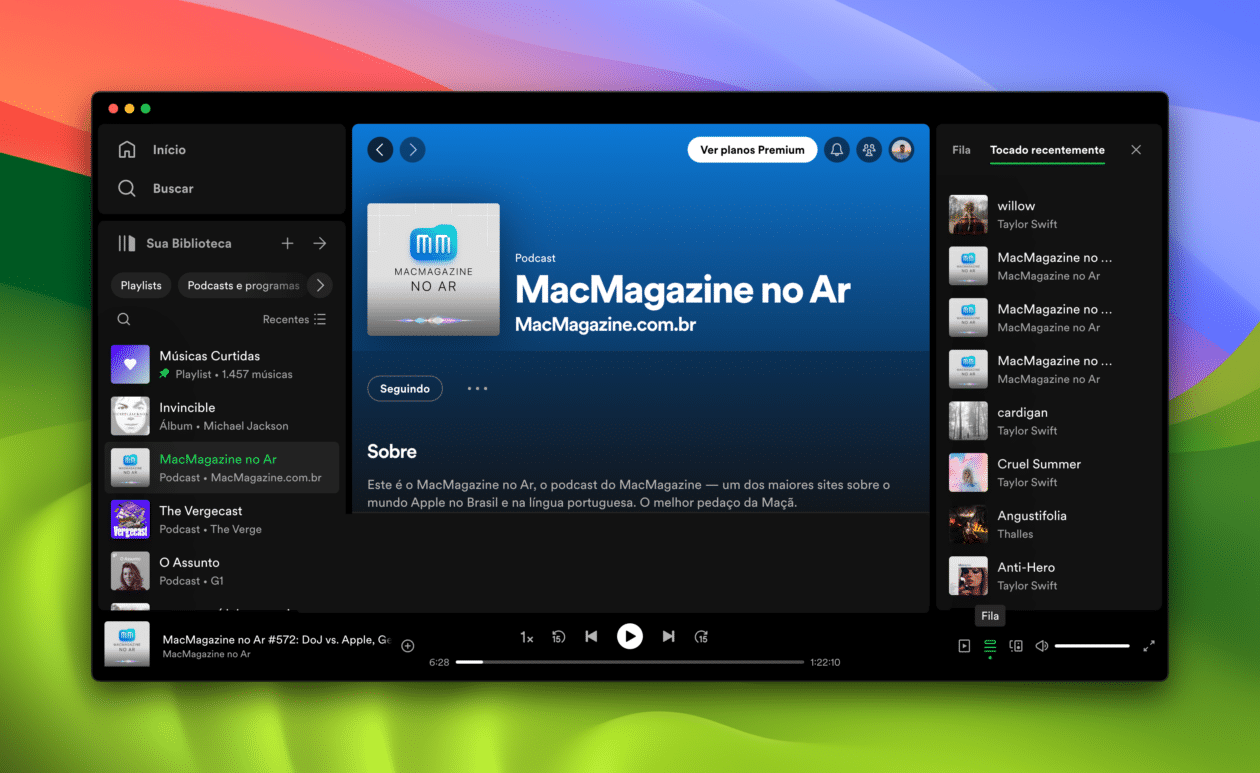Click the Angustifolia cover thumbnail

click(968, 524)
